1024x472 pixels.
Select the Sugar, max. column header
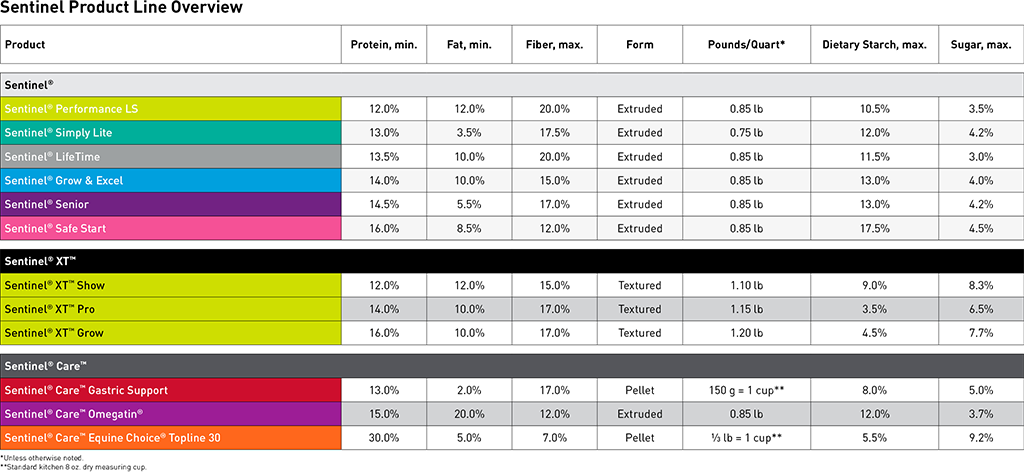(x=980, y=45)
